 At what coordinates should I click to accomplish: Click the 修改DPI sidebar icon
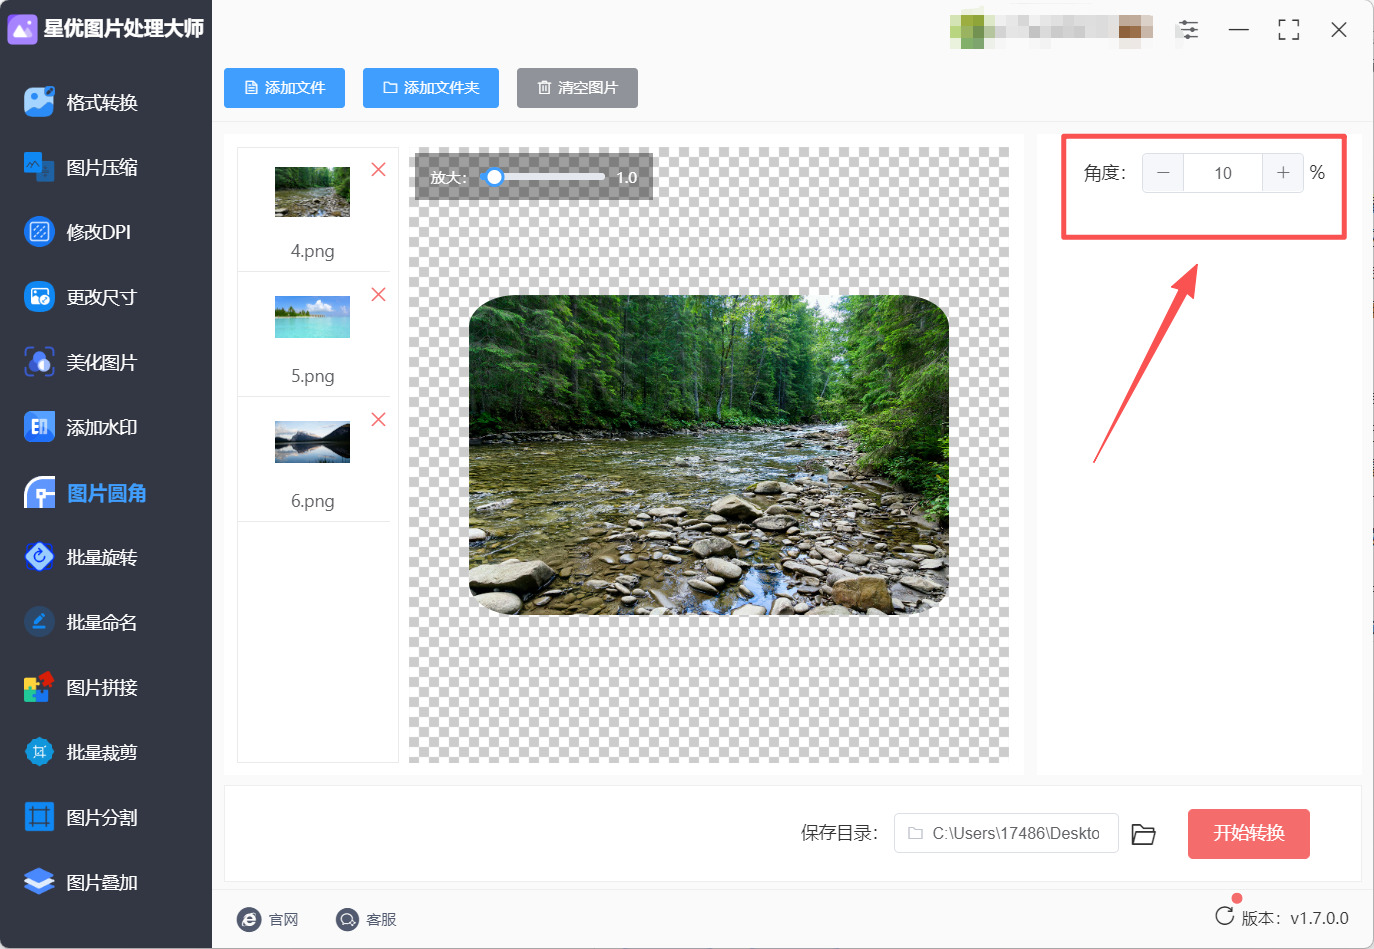click(39, 232)
